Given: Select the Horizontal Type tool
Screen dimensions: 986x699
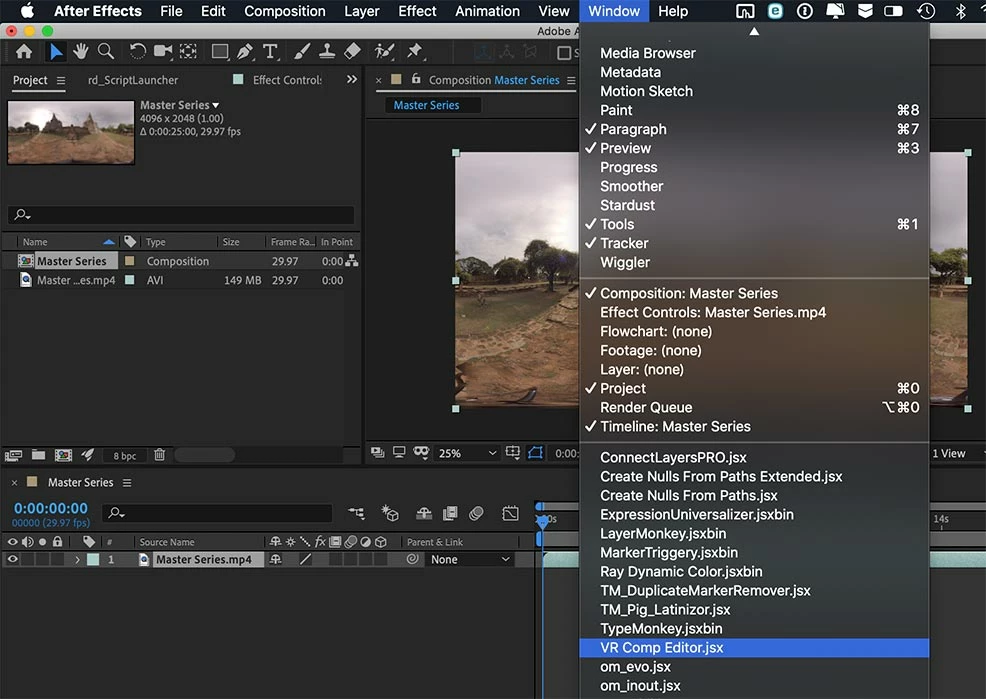Looking at the screenshot, I should point(270,52).
